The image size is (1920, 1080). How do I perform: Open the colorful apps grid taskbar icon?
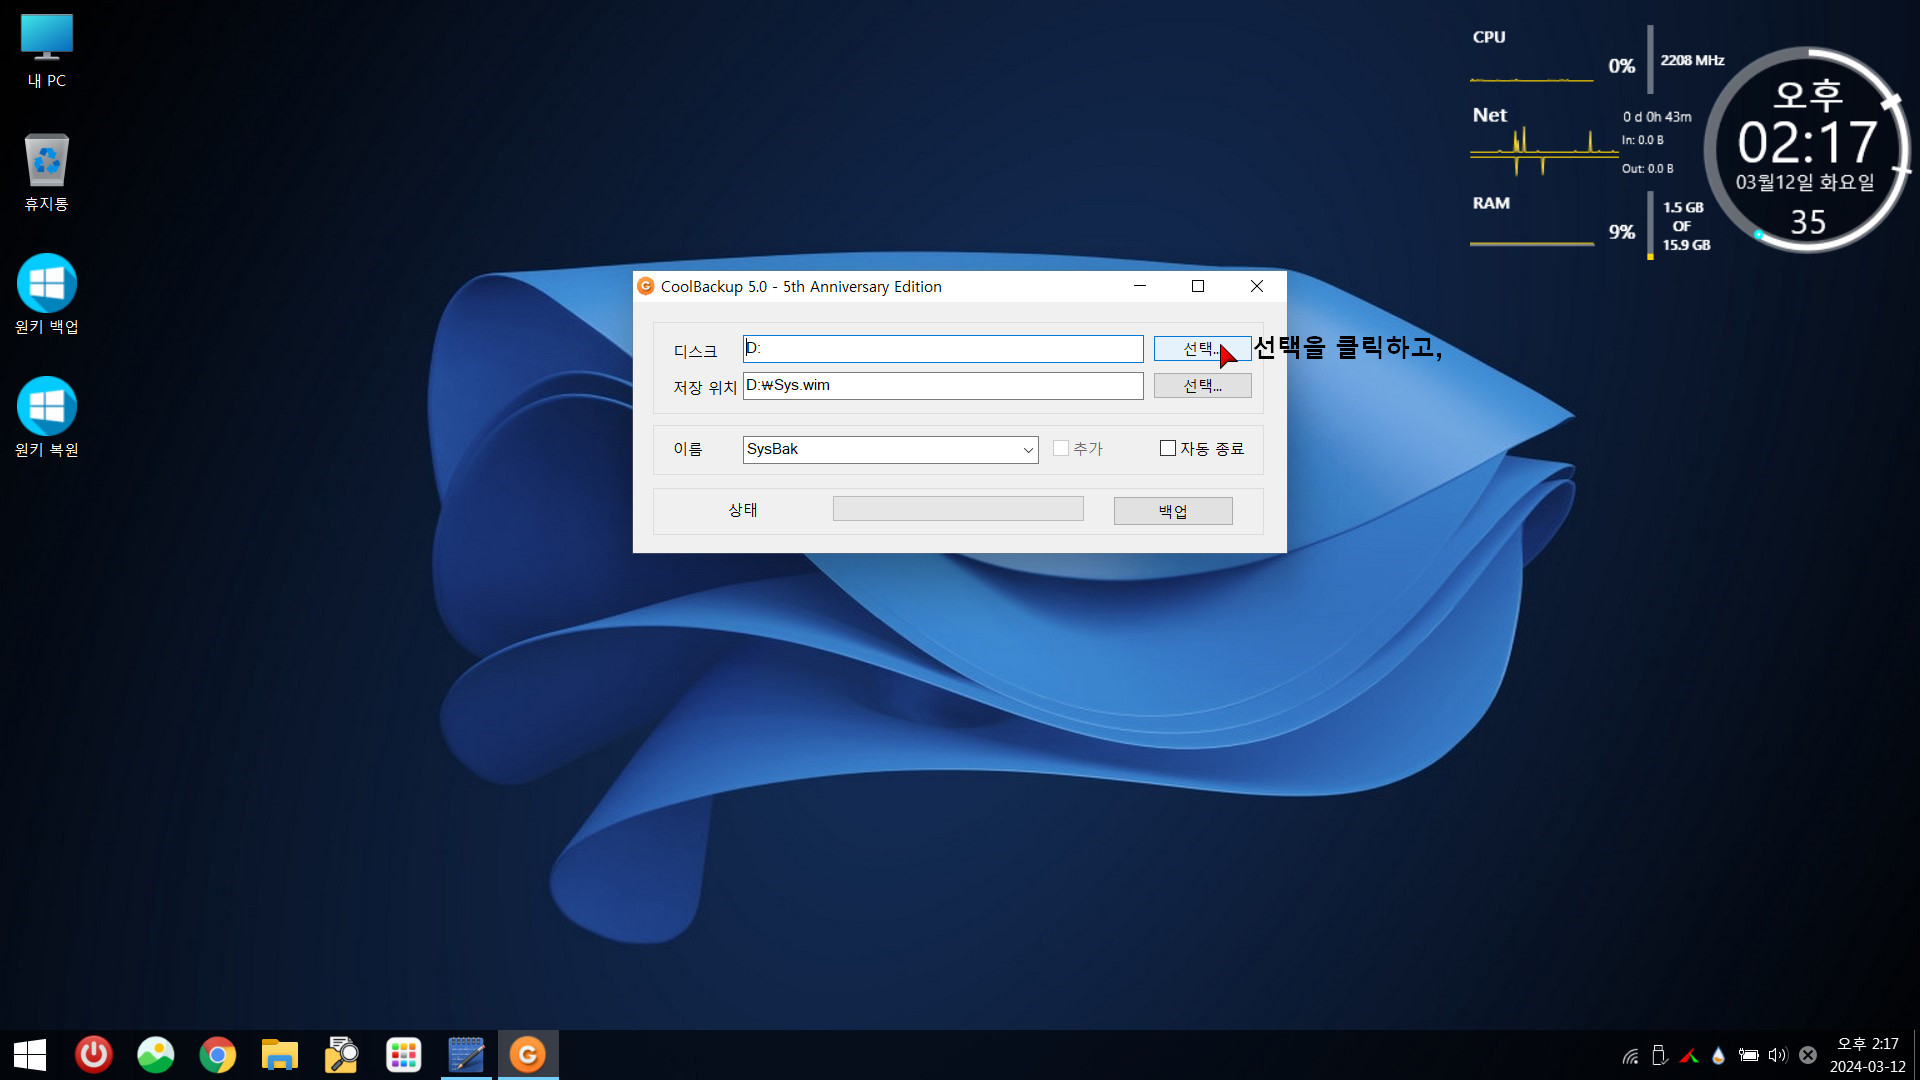[x=404, y=1055]
